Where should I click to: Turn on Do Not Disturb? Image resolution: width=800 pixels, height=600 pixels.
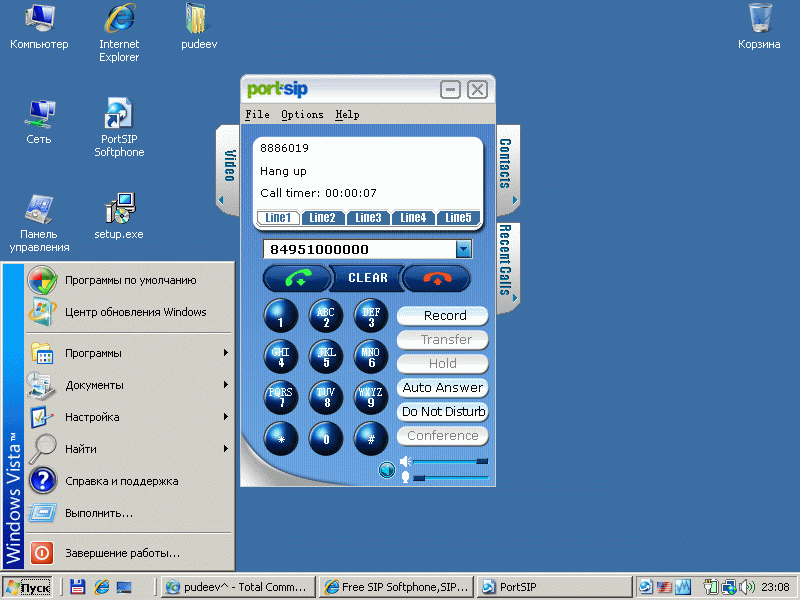click(x=443, y=412)
